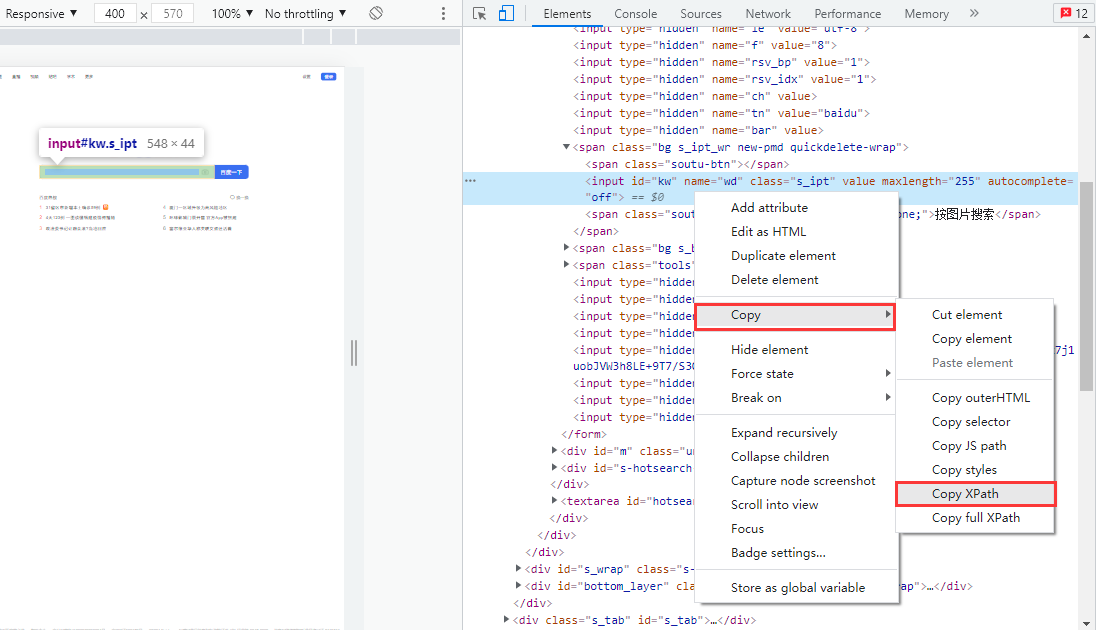Select the span class soutu-btn line
Image resolution: width=1096 pixels, height=630 pixels.
687,164
